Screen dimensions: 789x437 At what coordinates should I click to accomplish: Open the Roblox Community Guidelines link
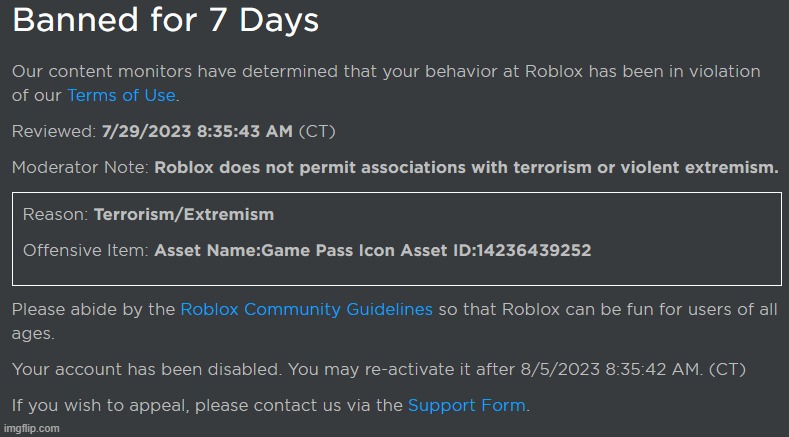click(x=306, y=310)
